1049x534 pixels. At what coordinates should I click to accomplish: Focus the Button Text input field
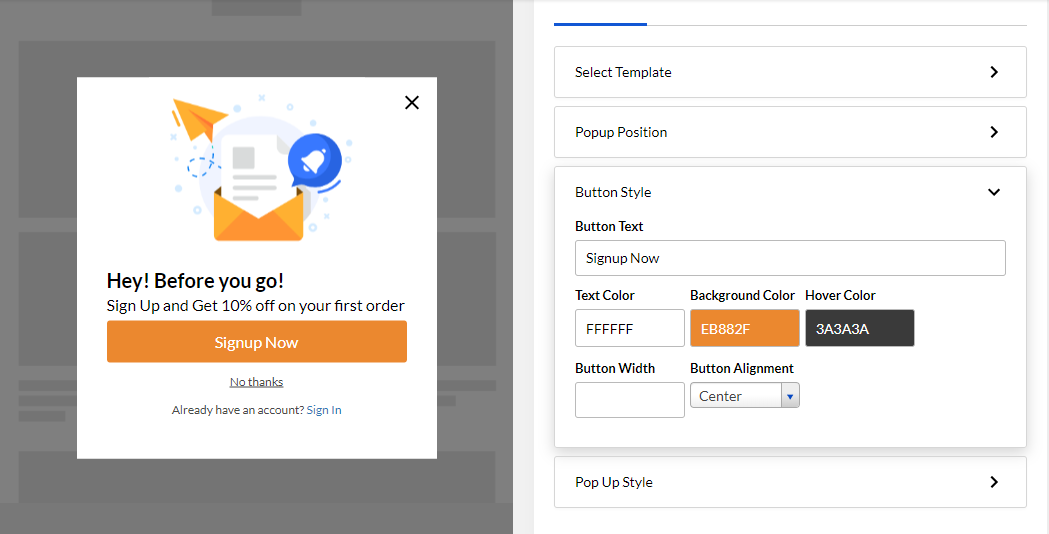[x=790, y=258]
